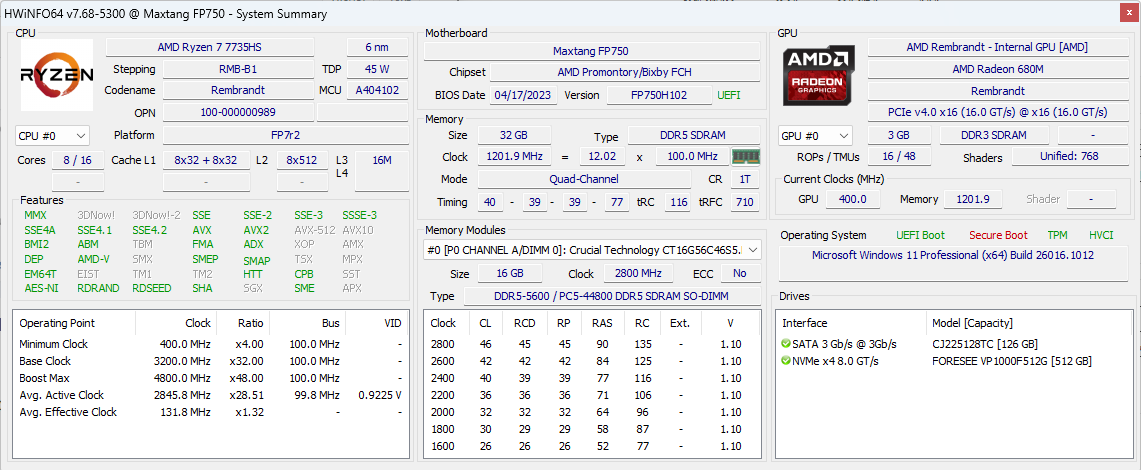The height and width of the screenshot is (470, 1141).
Task: Click the DDR5 SDRAM memory type field
Action: click(x=693, y=135)
